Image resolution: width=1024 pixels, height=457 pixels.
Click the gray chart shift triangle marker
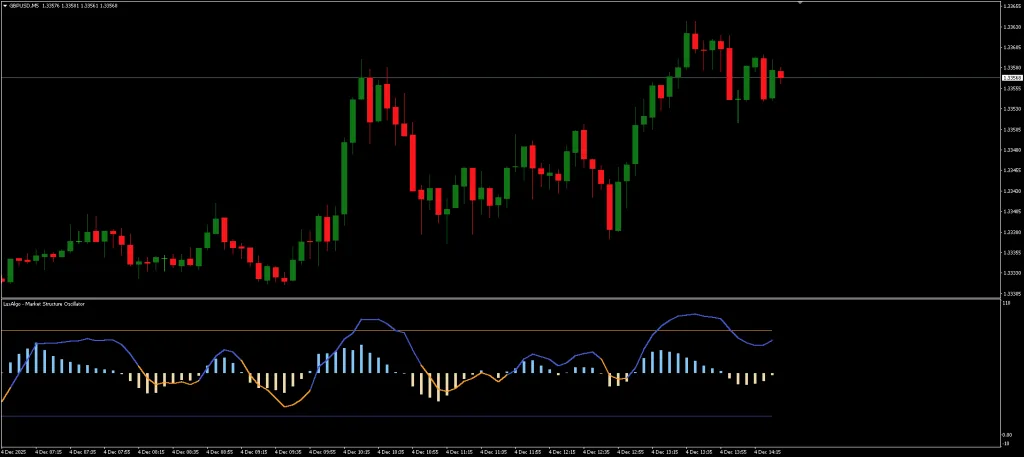click(x=799, y=4)
